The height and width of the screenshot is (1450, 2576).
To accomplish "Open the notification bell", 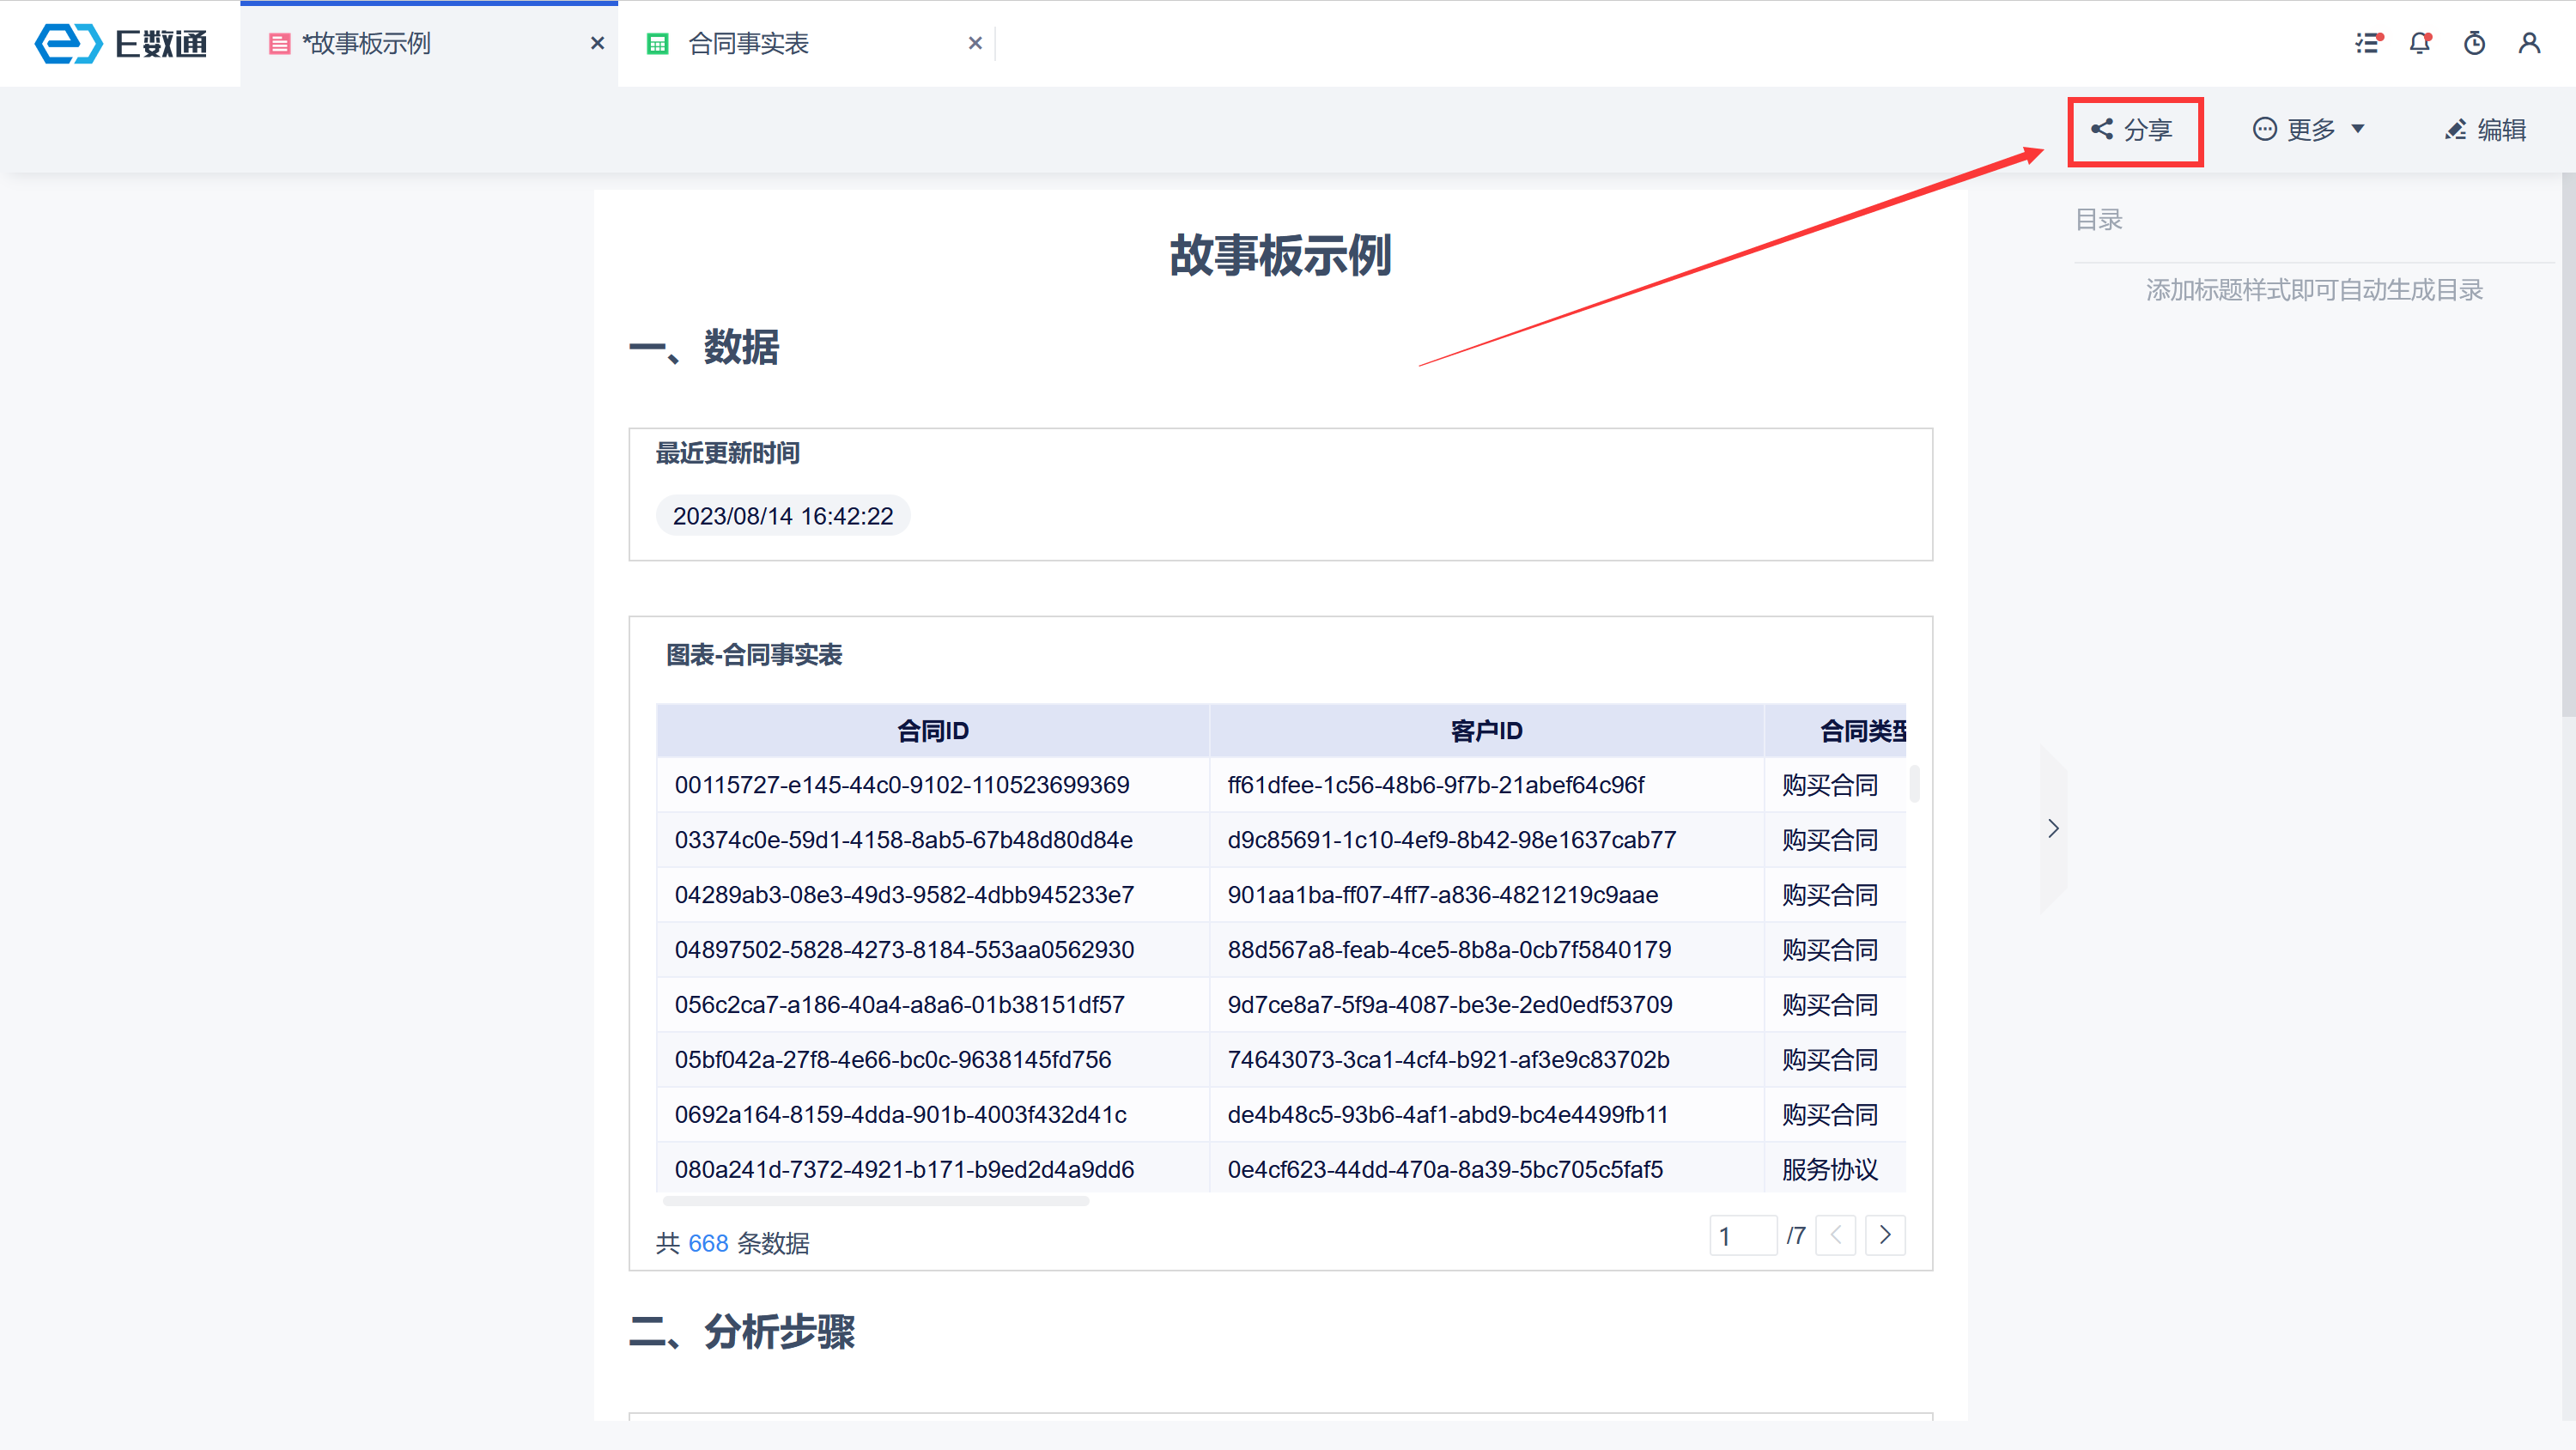I will click(x=2420, y=43).
